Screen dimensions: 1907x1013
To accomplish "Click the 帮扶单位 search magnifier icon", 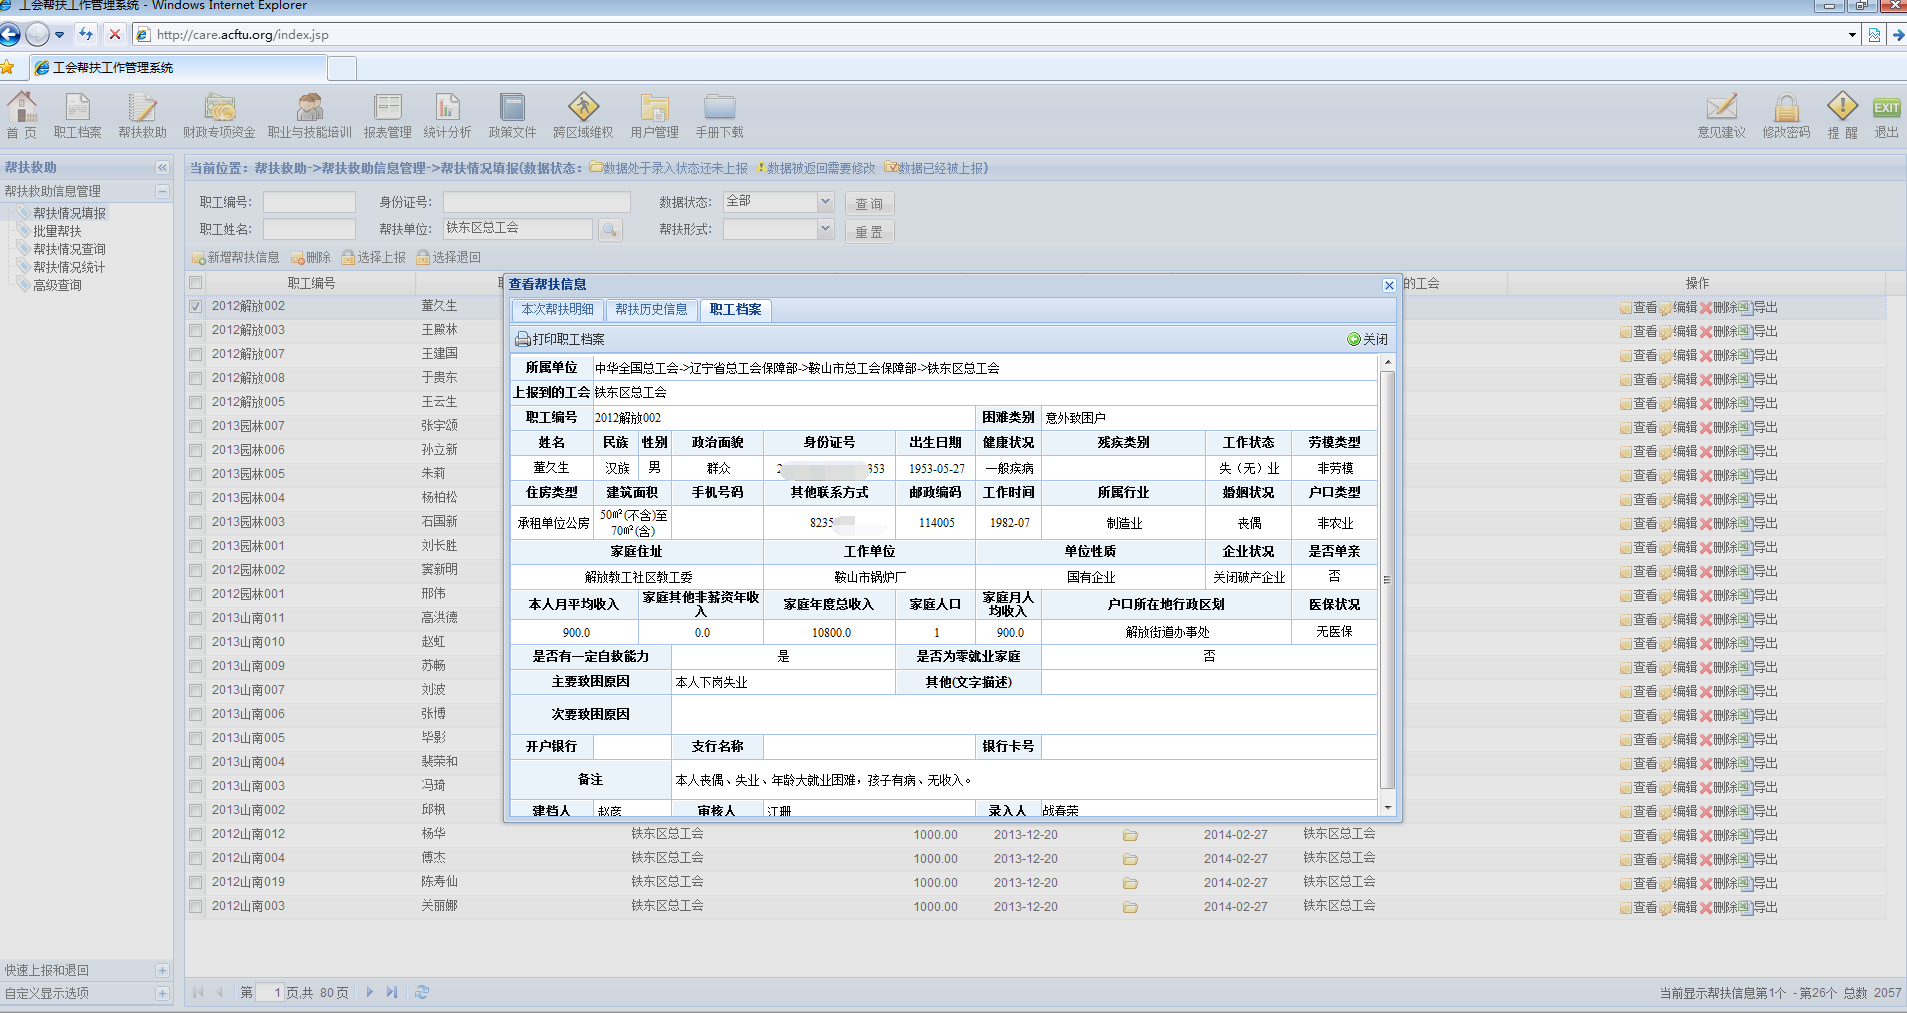I will click(x=609, y=230).
